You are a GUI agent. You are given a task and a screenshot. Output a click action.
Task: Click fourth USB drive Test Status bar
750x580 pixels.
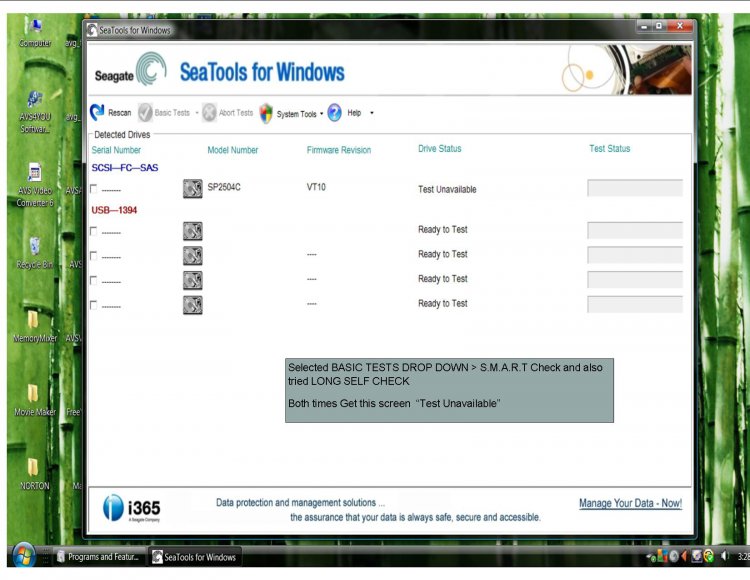[x=635, y=304]
